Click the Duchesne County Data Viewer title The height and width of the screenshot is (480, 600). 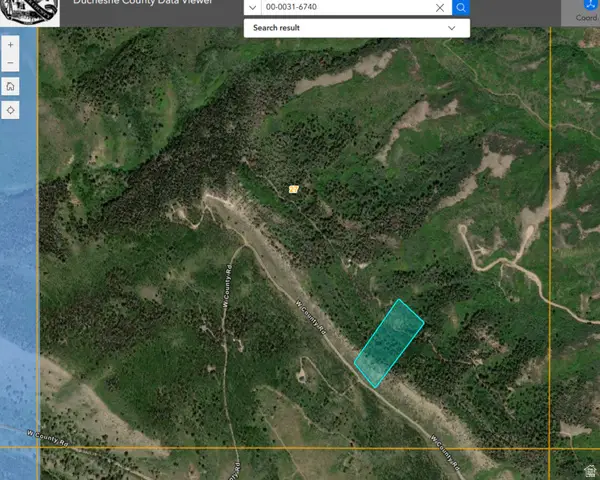click(x=142, y=2)
